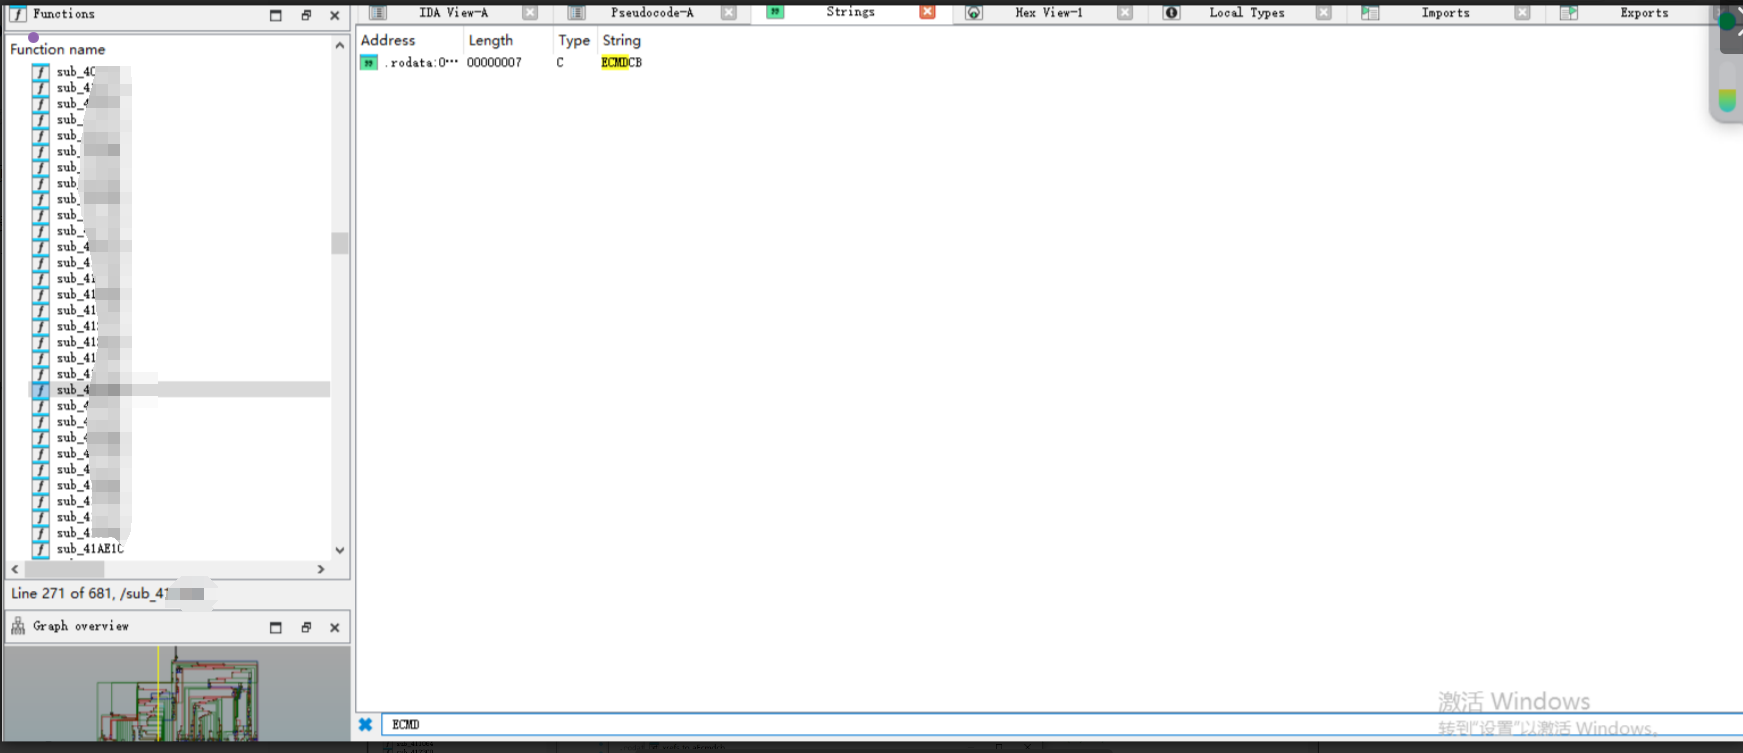
Task: Close the Strings tab with red X
Action: [x=927, y=12]
